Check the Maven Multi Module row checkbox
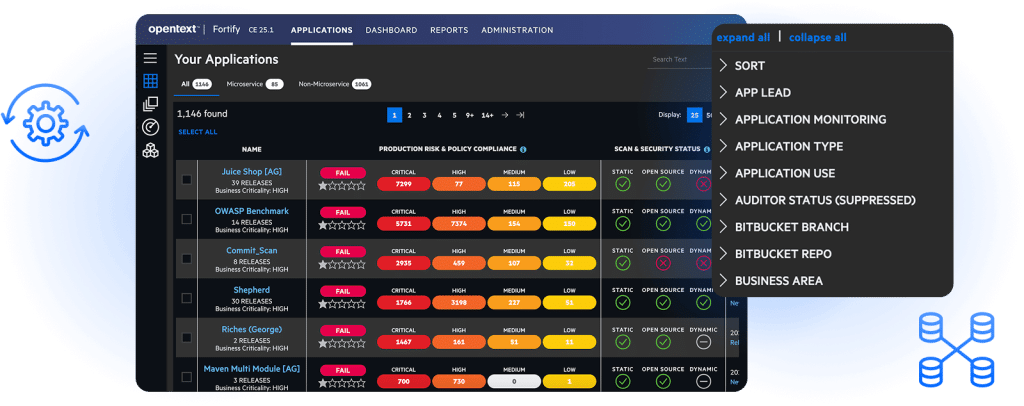This screenshot has width=1024, height=406. [187, 377]
